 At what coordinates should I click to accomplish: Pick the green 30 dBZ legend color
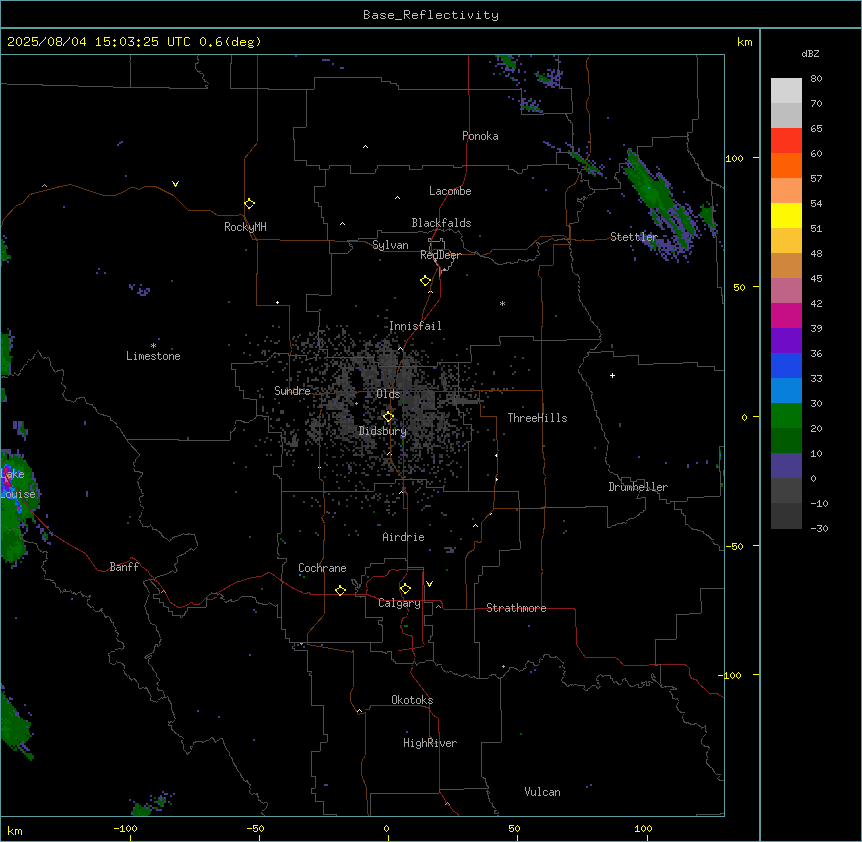(786, 416)
